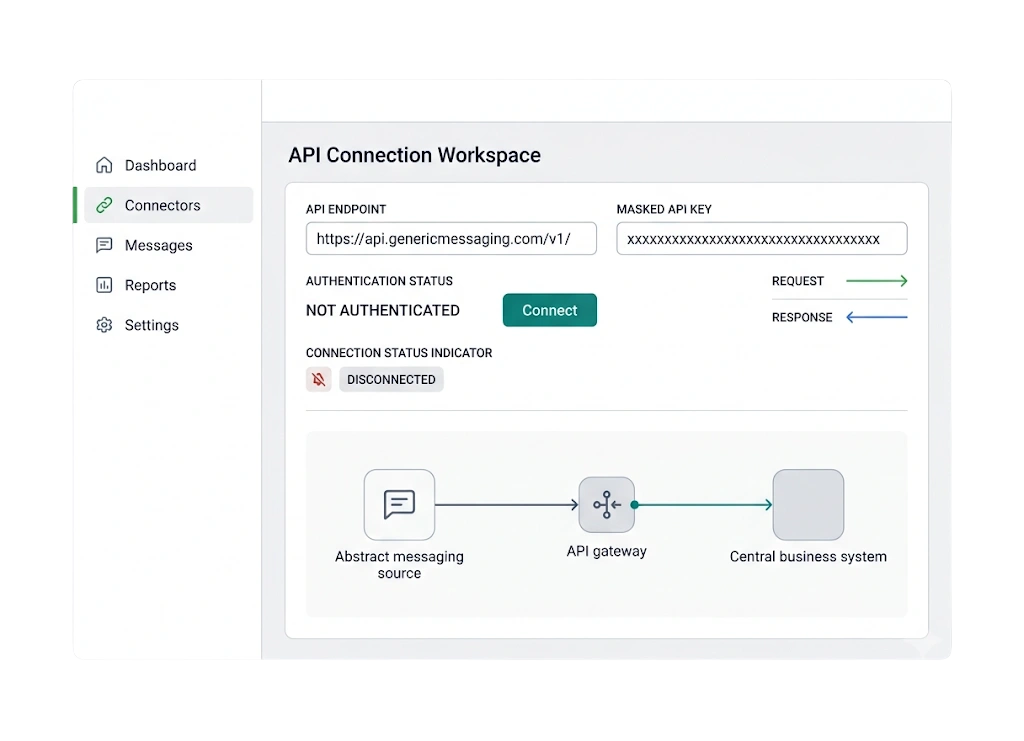The width and height of the screenshot is (1024, 741).
Task: Click the gray arrow from source to gateway
Action: tap(507, 505)
